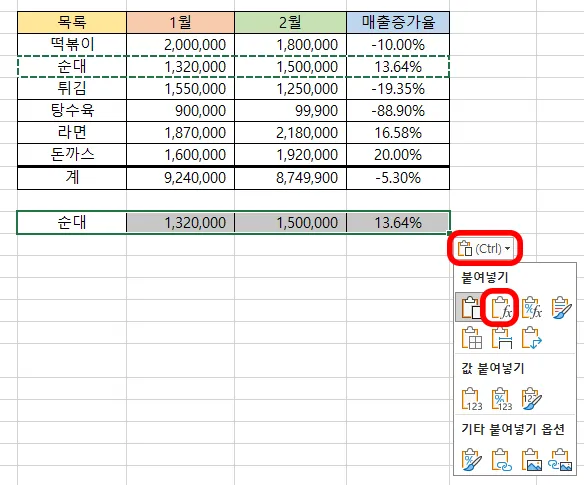
Task: Click the 돈까스 cell
Action: click(x=72, y=155)
